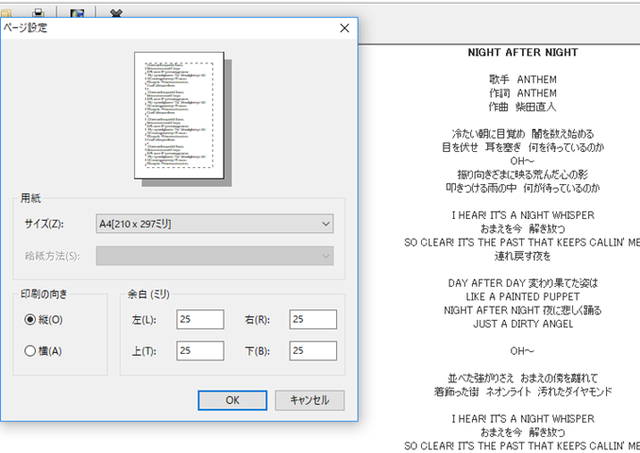Click the lyric line starting '冷たい朝に目覚め'
640x453 pixels.
click(523, 133)
